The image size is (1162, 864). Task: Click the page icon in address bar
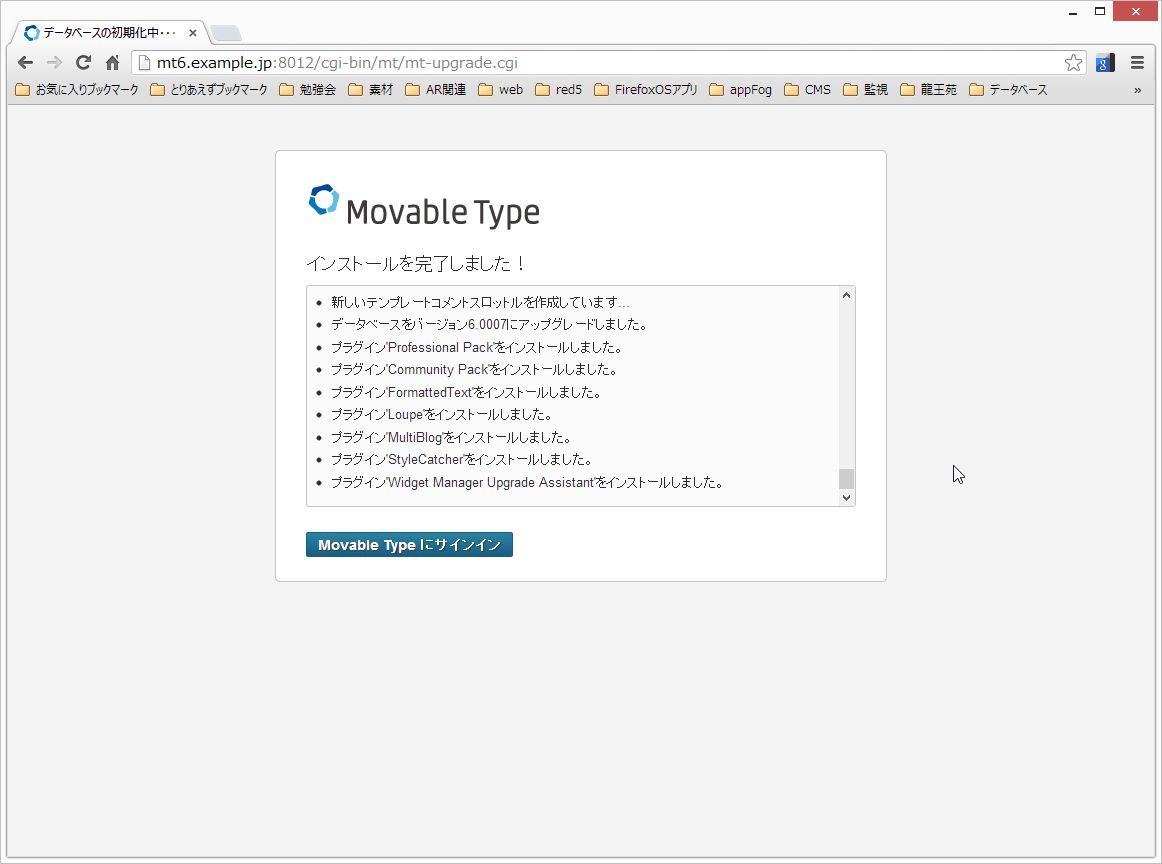click(x=145, y=63)
